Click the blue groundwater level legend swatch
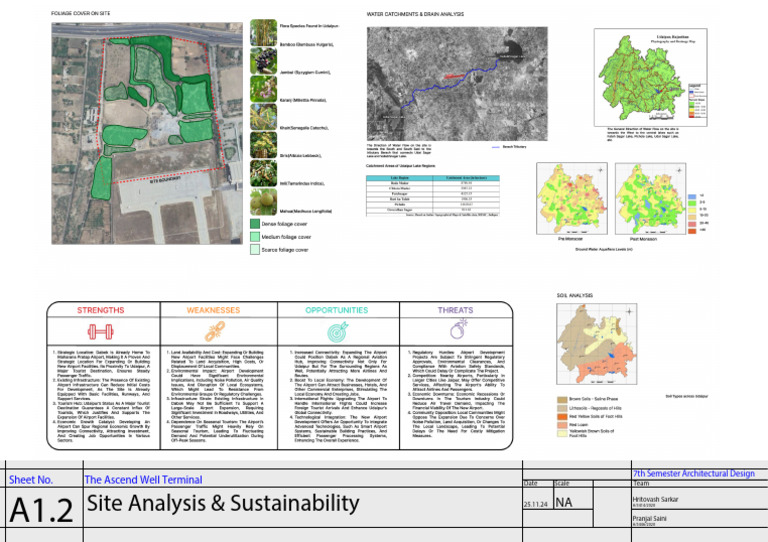 click(x=692, y=195)
